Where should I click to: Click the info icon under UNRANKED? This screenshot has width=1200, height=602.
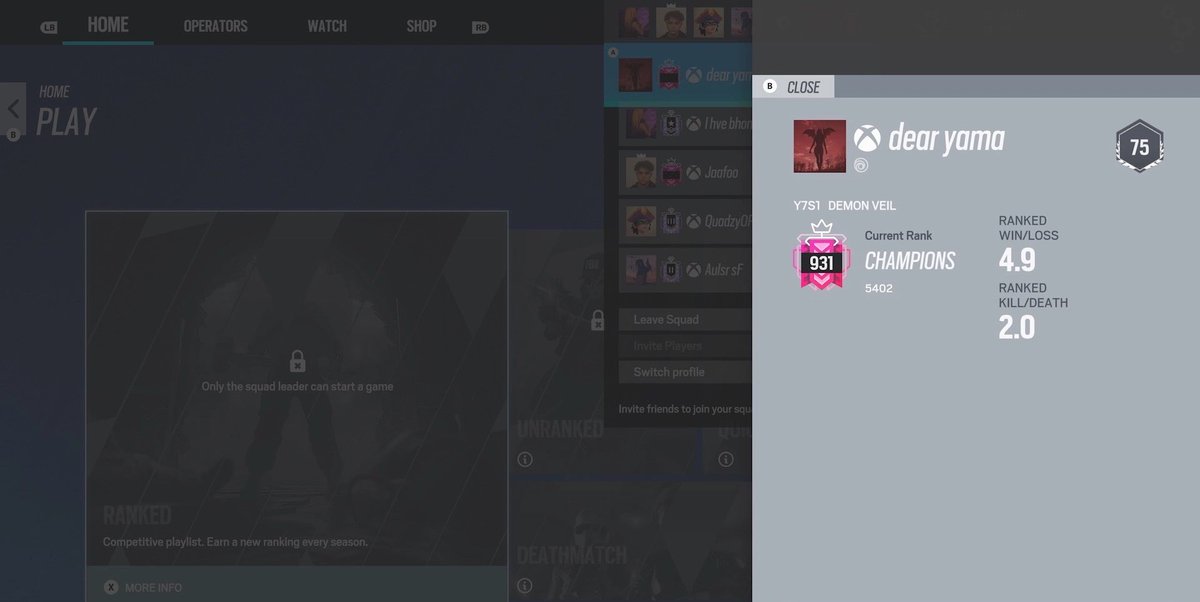pos(525,460)
